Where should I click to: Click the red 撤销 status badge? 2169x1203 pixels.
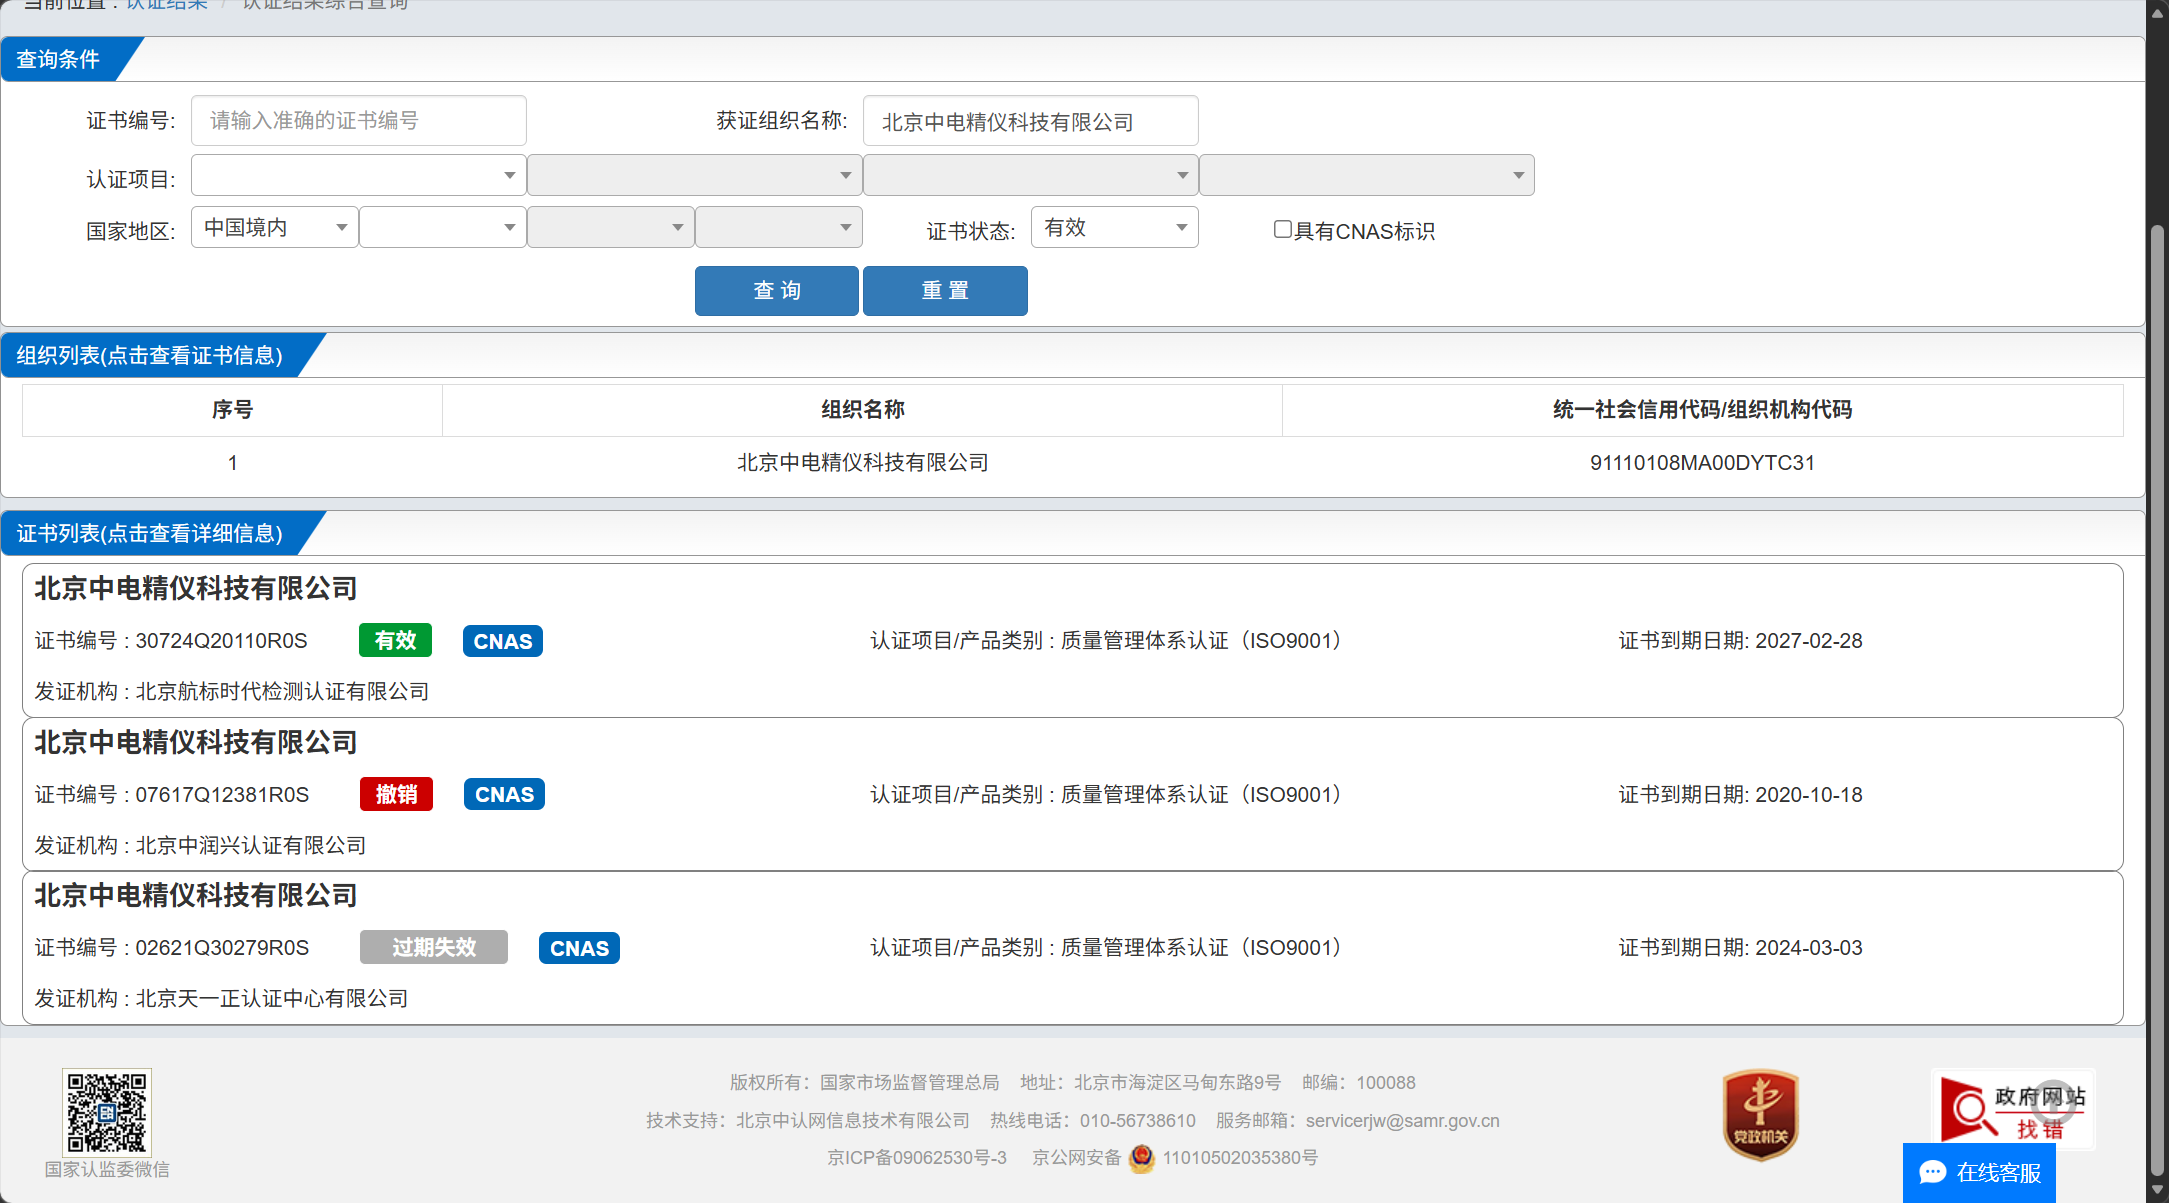pyautogui.click(x=397, y=795)
